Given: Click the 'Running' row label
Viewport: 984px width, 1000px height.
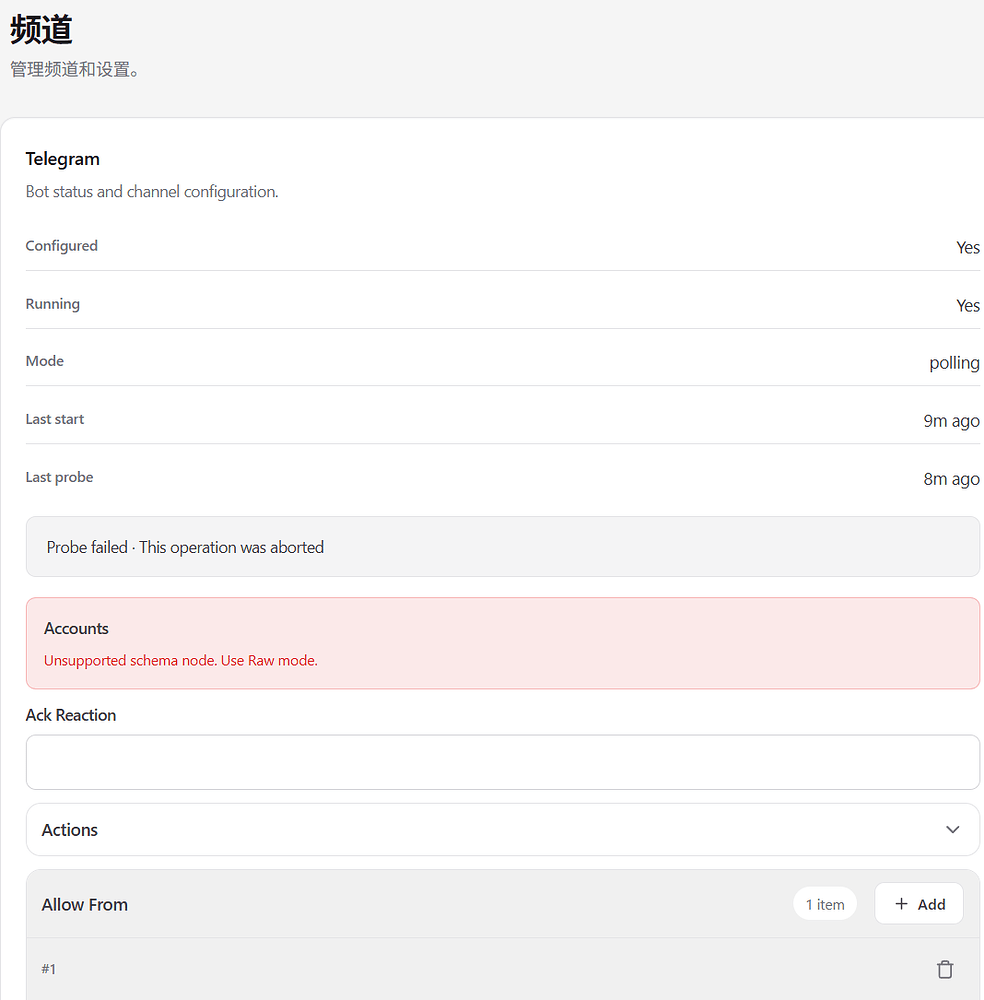Looking at the screenshot, I should pos(53,304).
